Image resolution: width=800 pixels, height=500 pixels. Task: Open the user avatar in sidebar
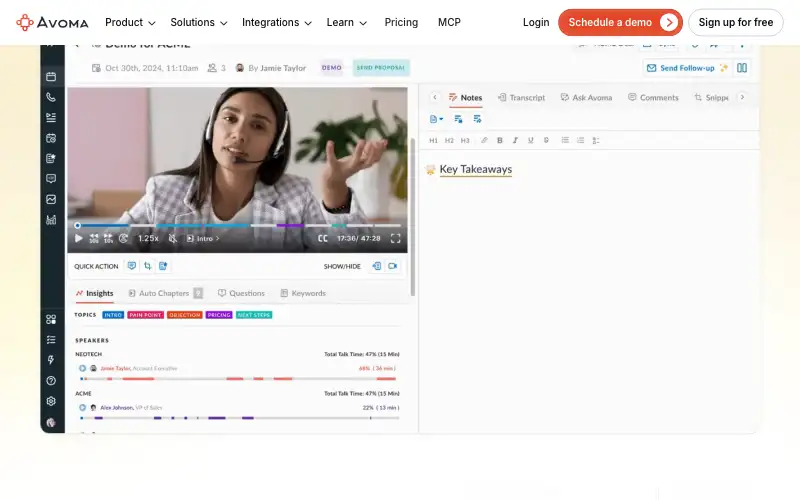click(51, 422)
